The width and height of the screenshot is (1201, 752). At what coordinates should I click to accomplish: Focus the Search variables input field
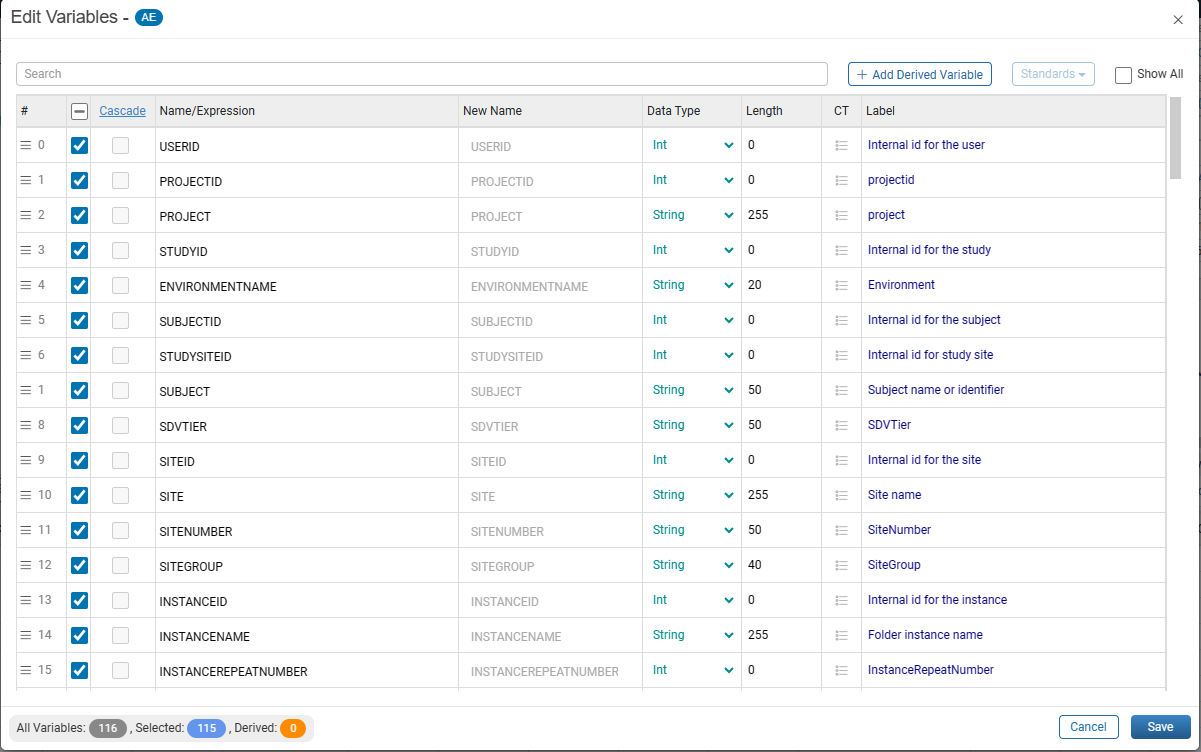pyautogui.click(x=422, y=74)
